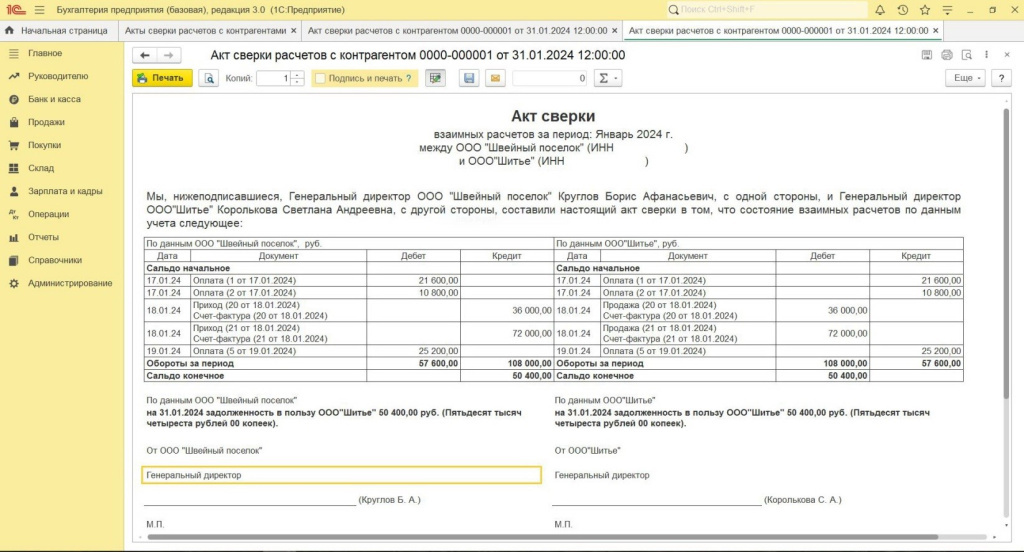Expand the Еще dropdown menu
The width and height of the screenshot is (1024, 552).
(x=964, y=78)
